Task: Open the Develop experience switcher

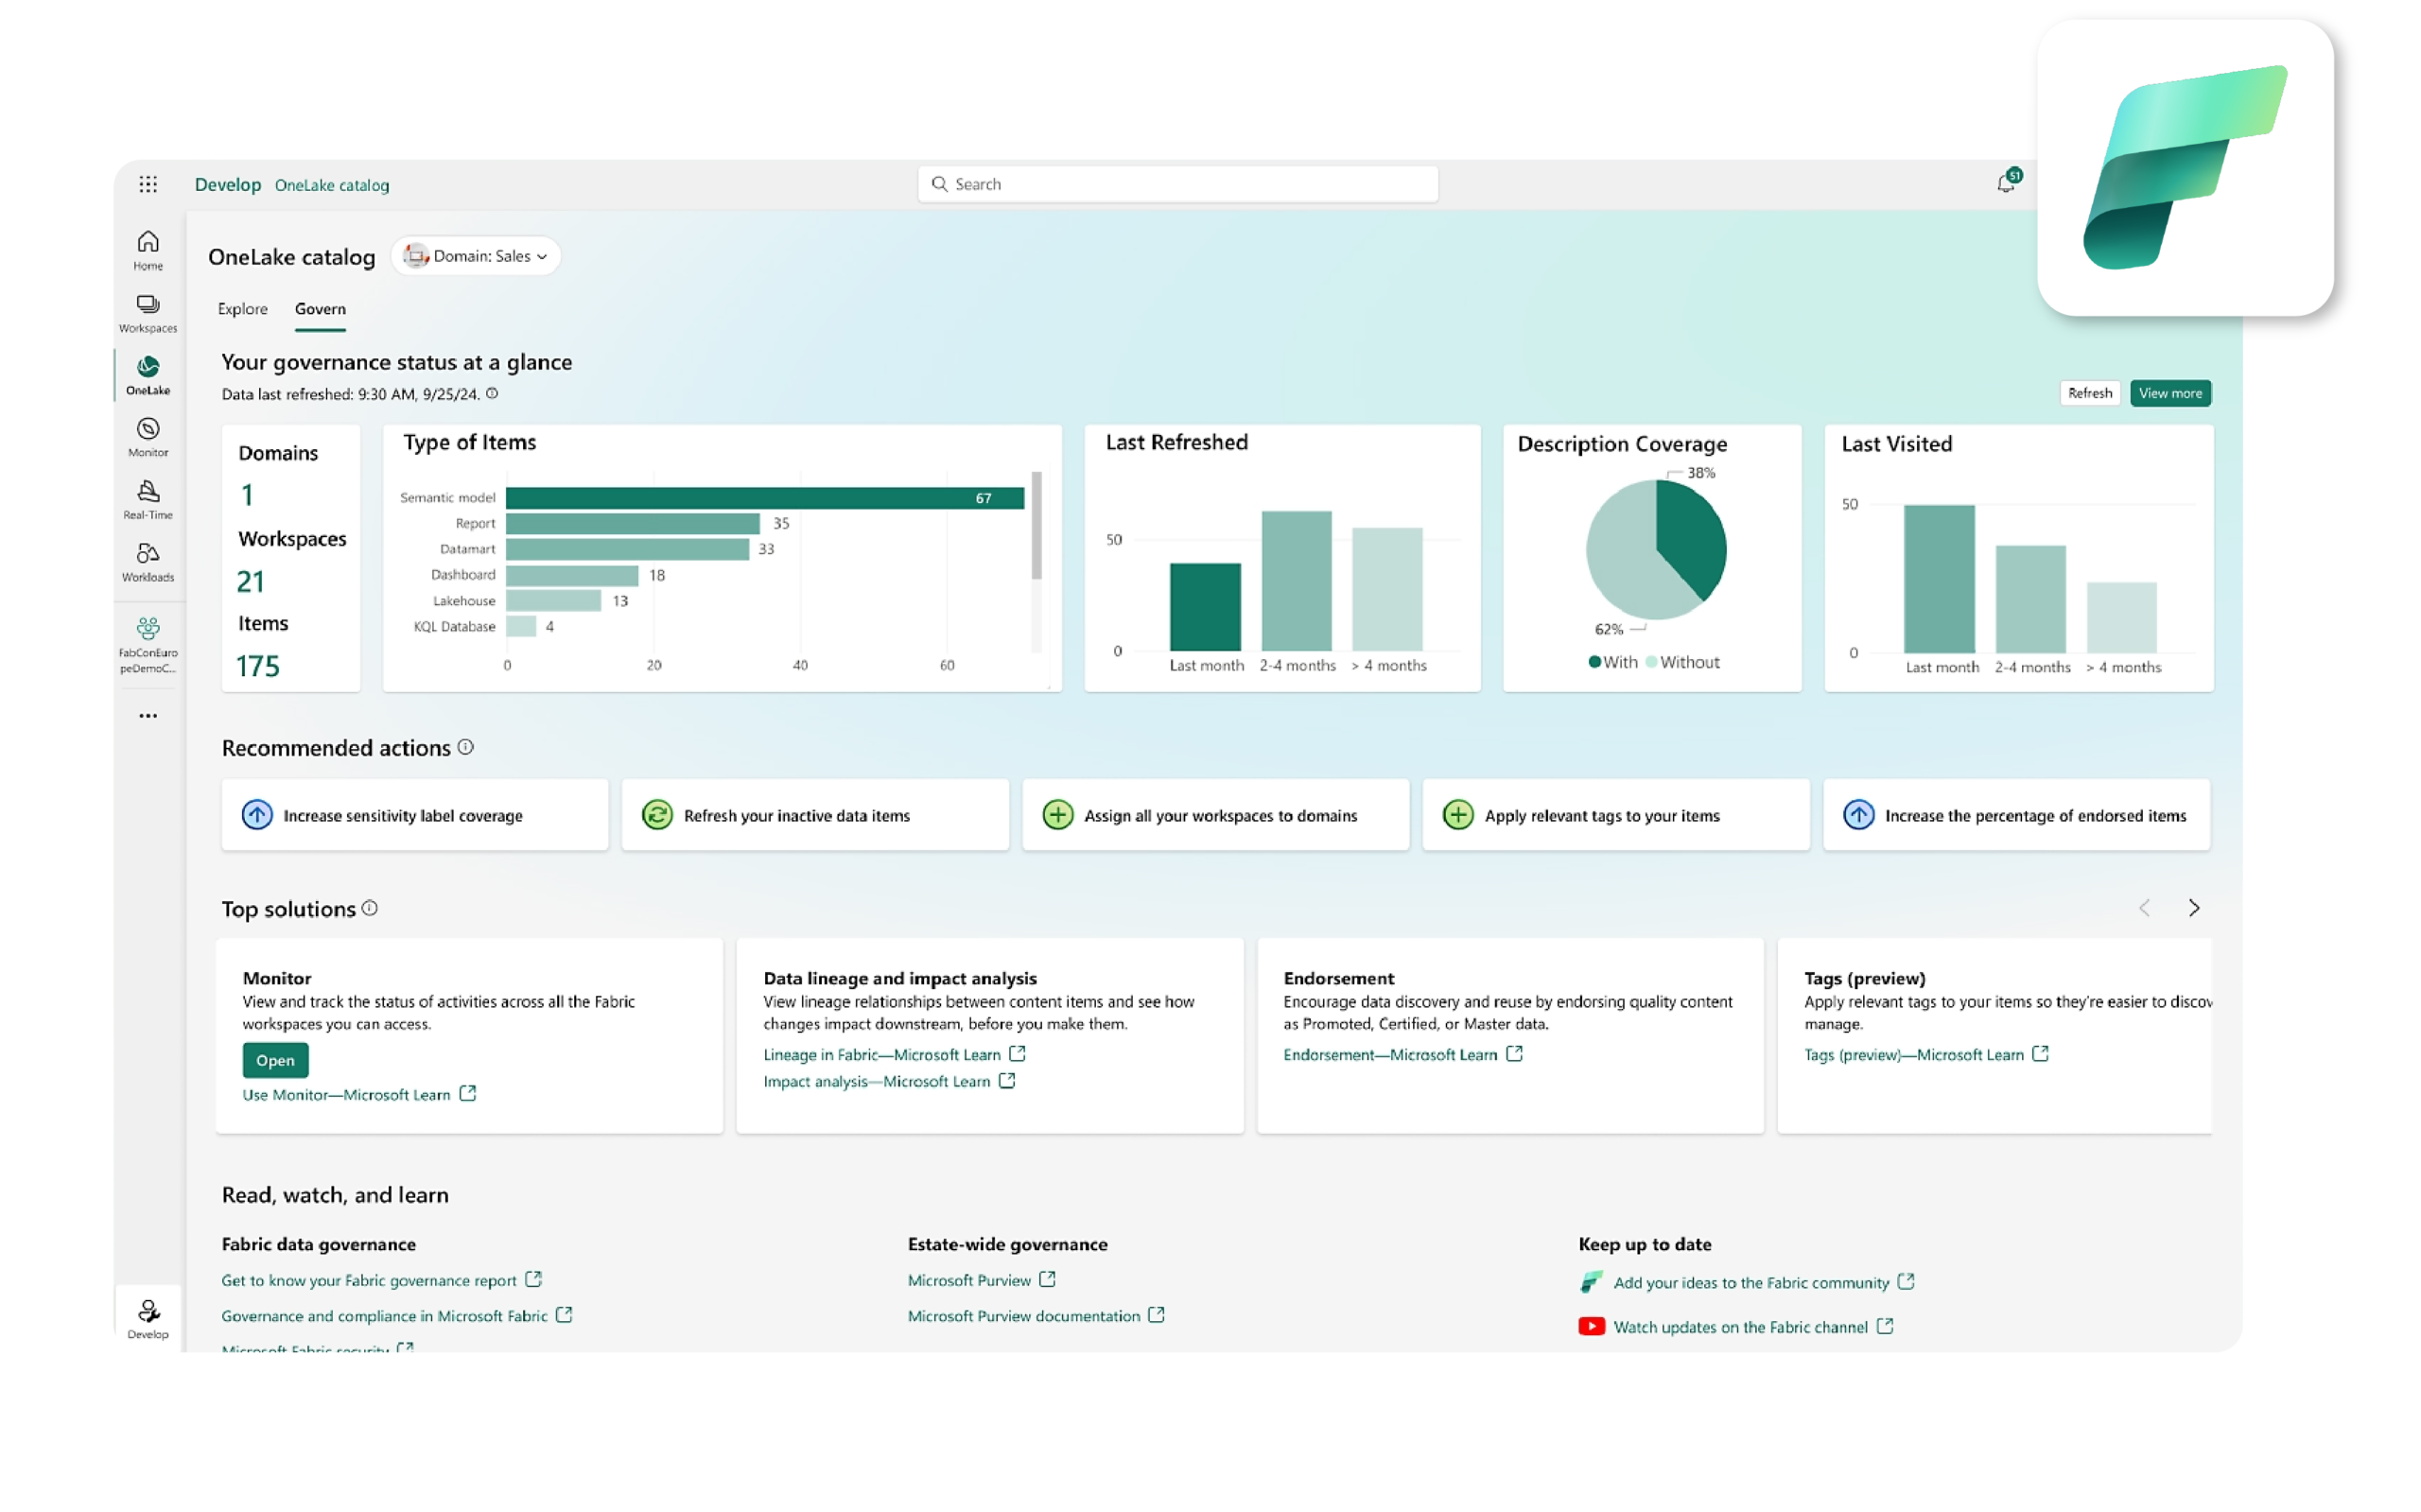Action: [148, 1318]
